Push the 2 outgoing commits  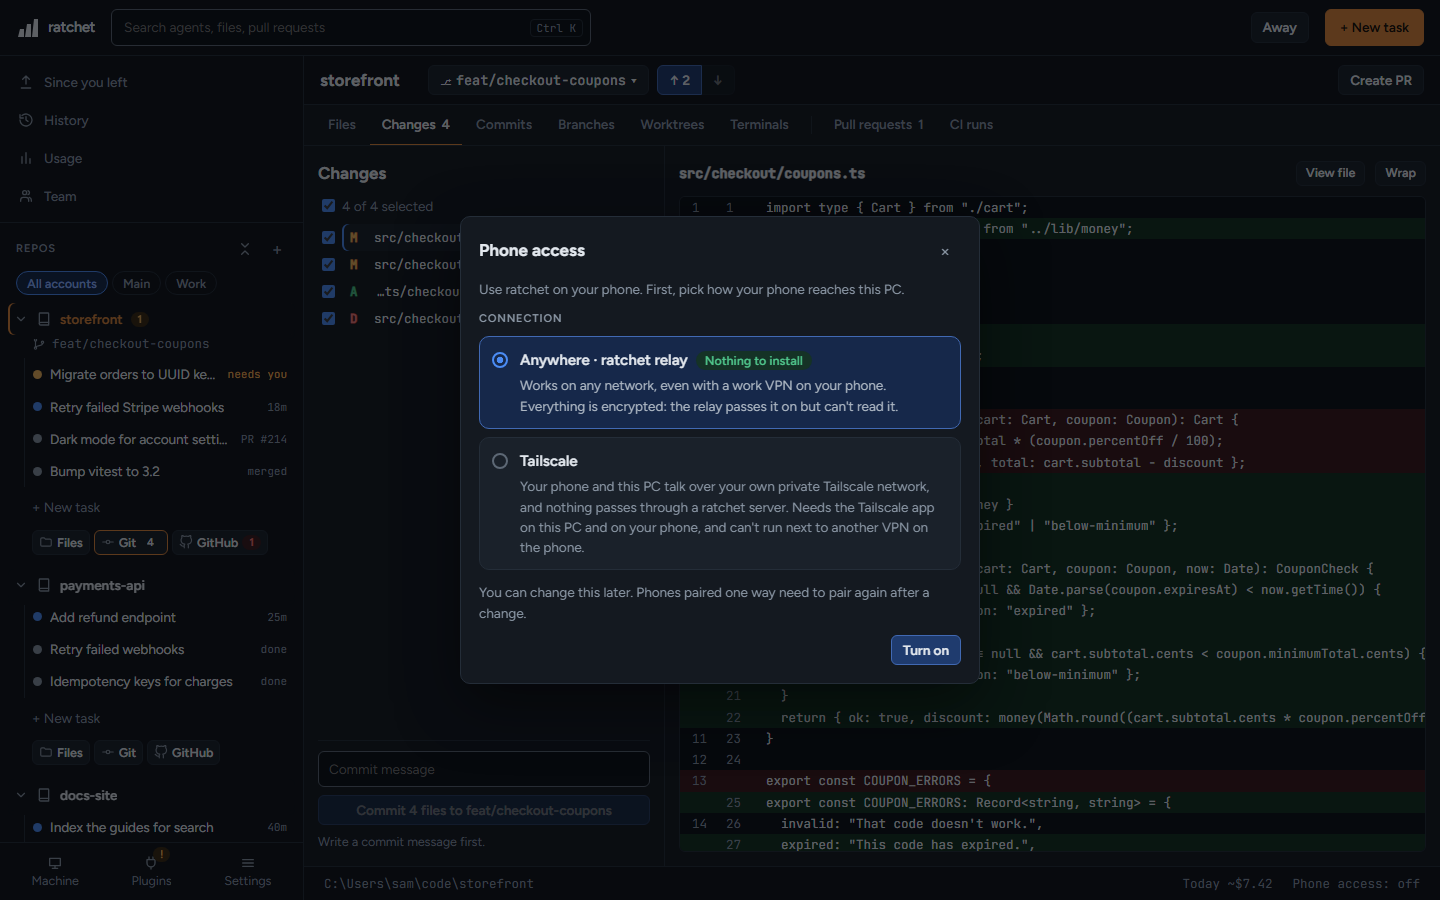pyautogui.click(x=680, y=80)
